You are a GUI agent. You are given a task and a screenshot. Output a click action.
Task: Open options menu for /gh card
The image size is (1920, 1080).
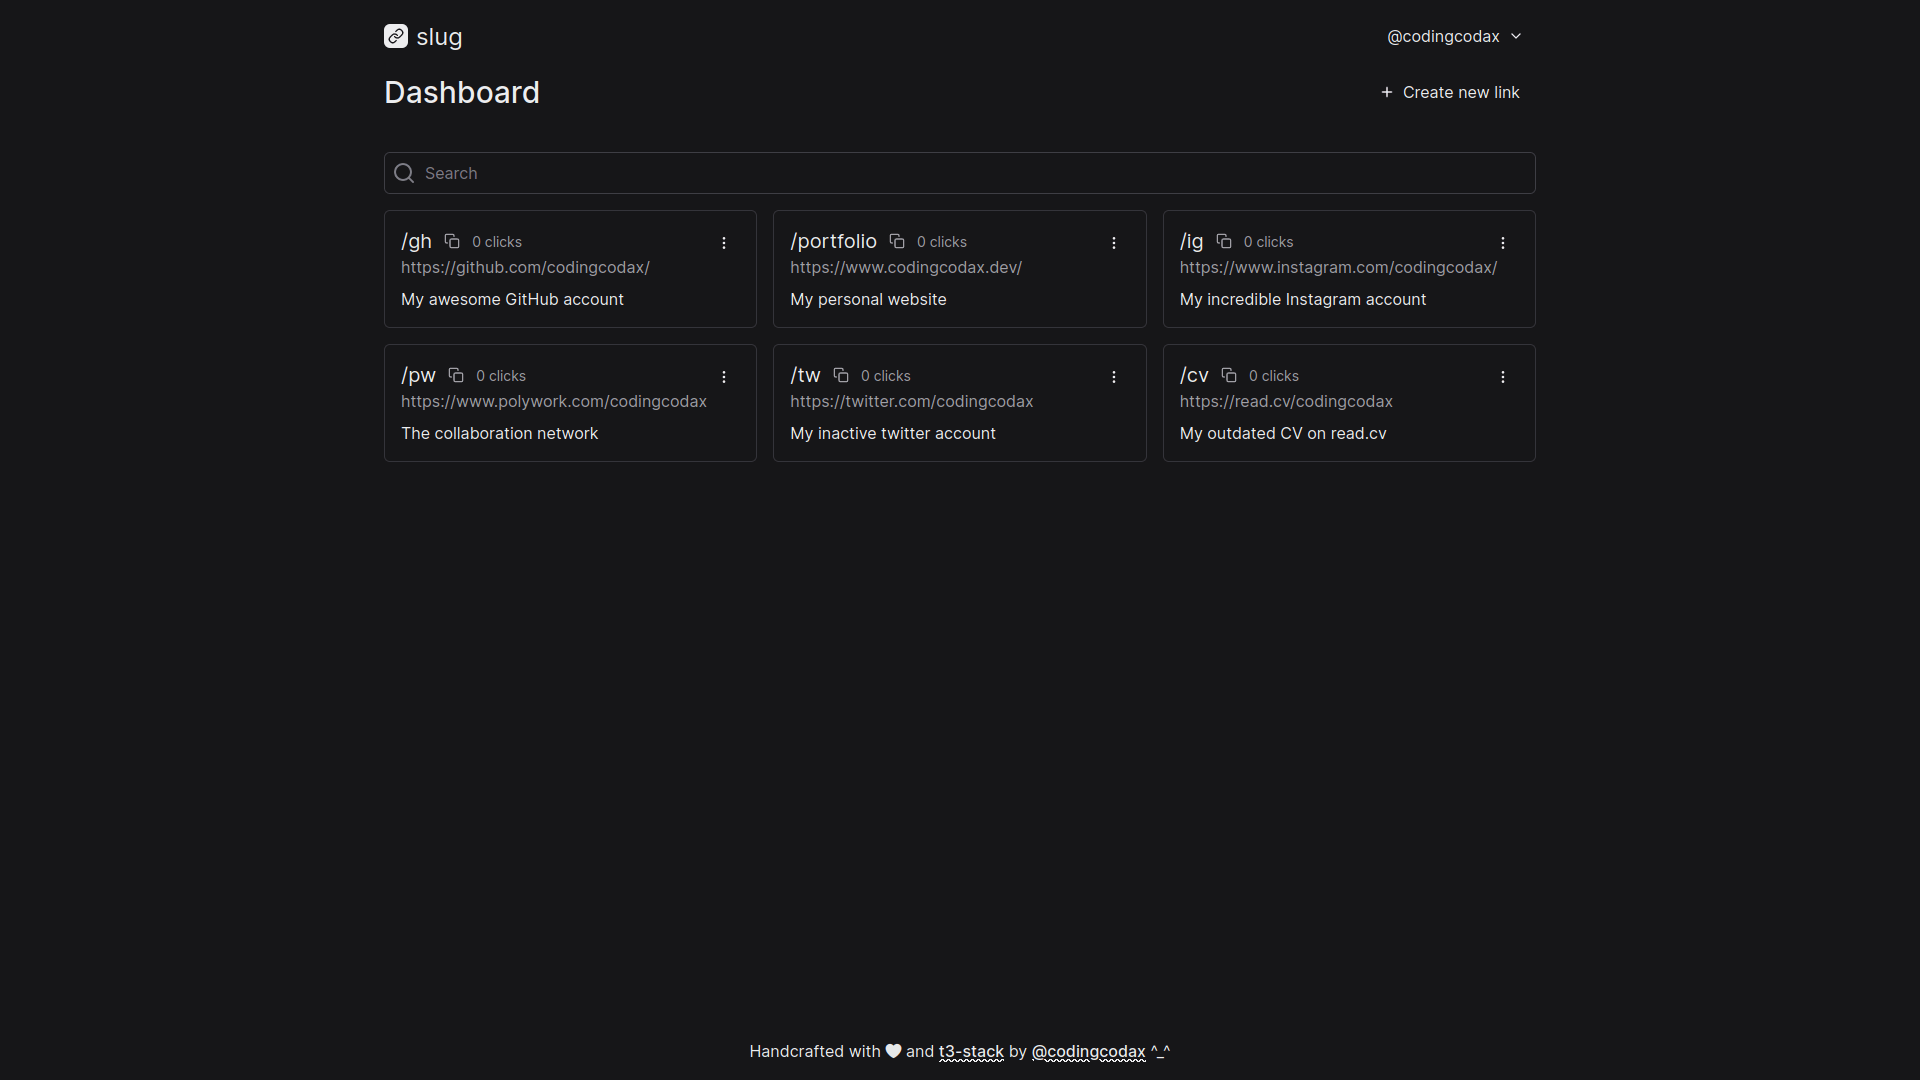(x=724, y=243)
